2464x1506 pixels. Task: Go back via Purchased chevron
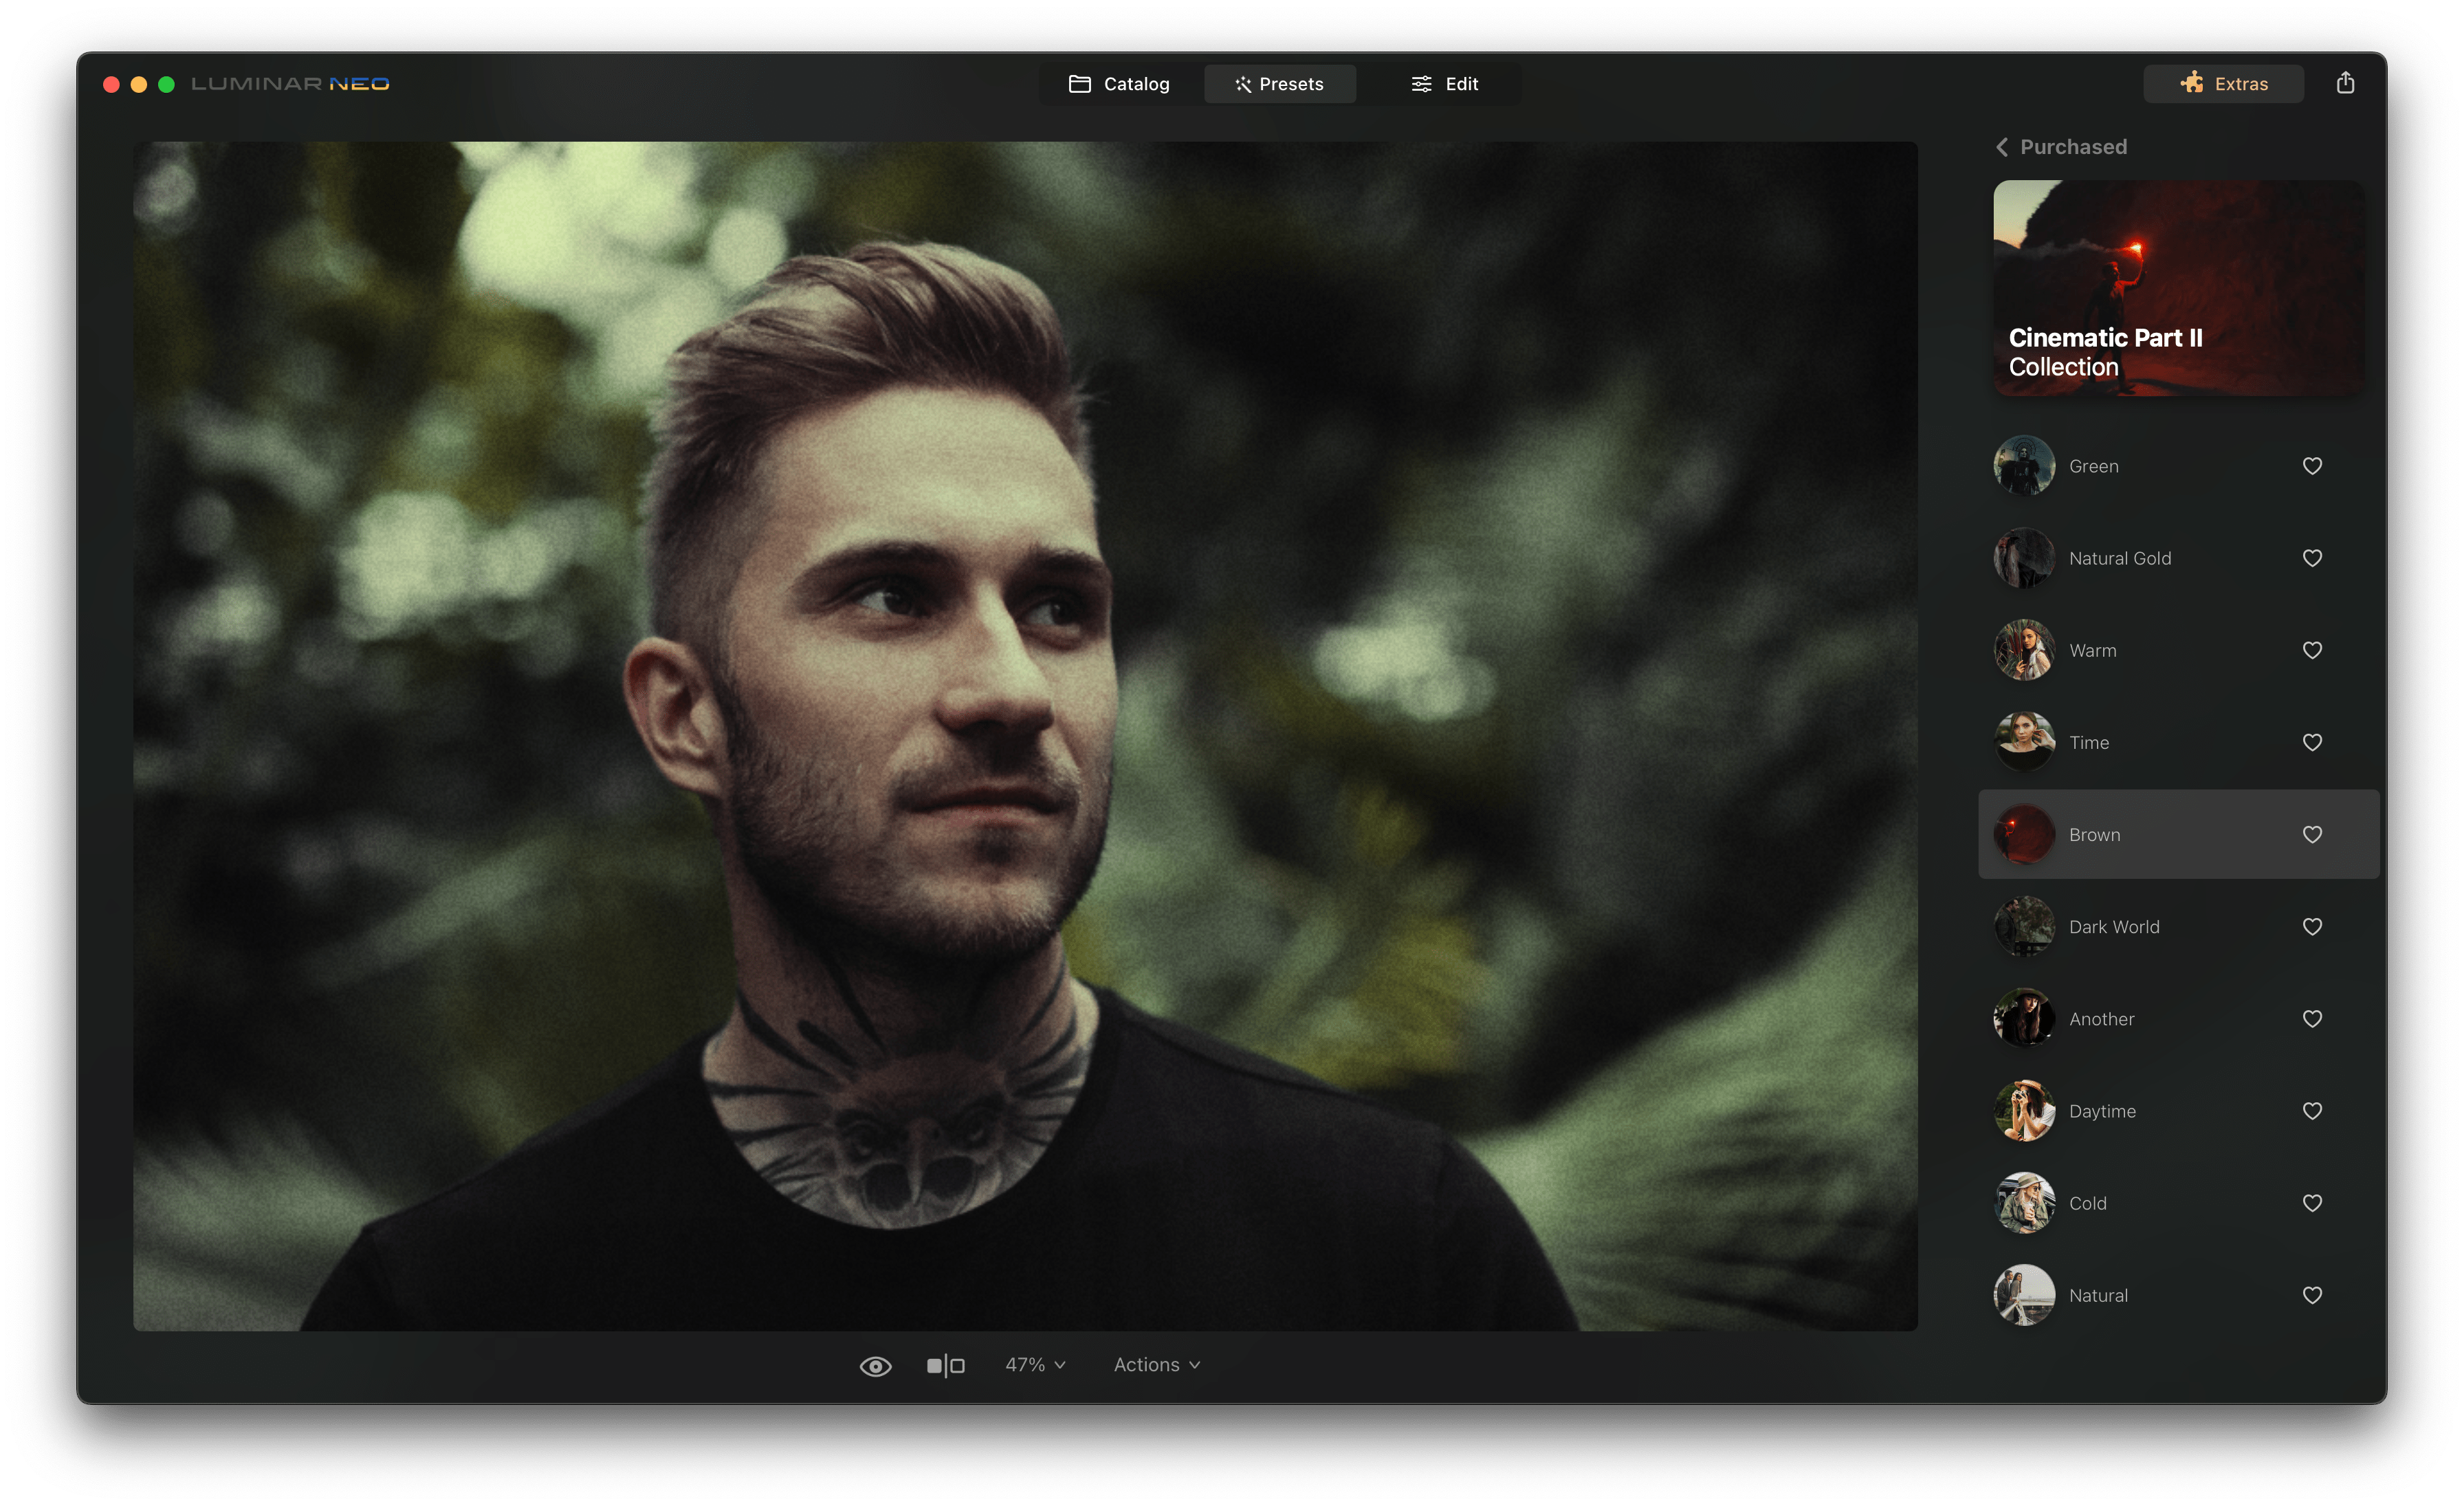[2003, 147]
